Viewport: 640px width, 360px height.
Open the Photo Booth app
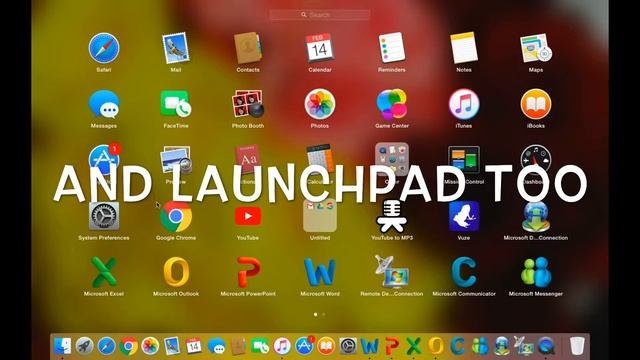click(248, 104)
